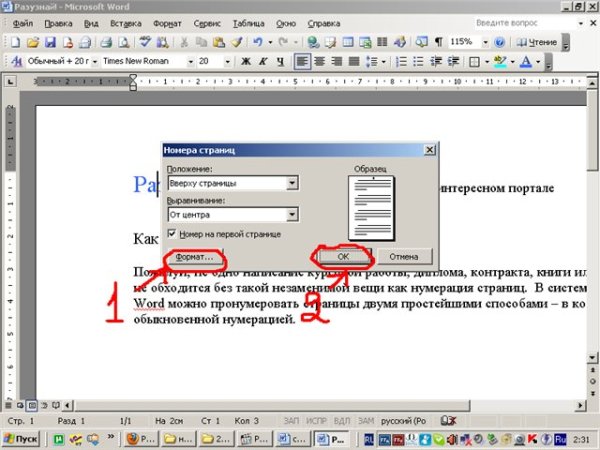Toggle bold formatting (Ж button)
This screenshot has height=450, width=600.
pos(246,62)
